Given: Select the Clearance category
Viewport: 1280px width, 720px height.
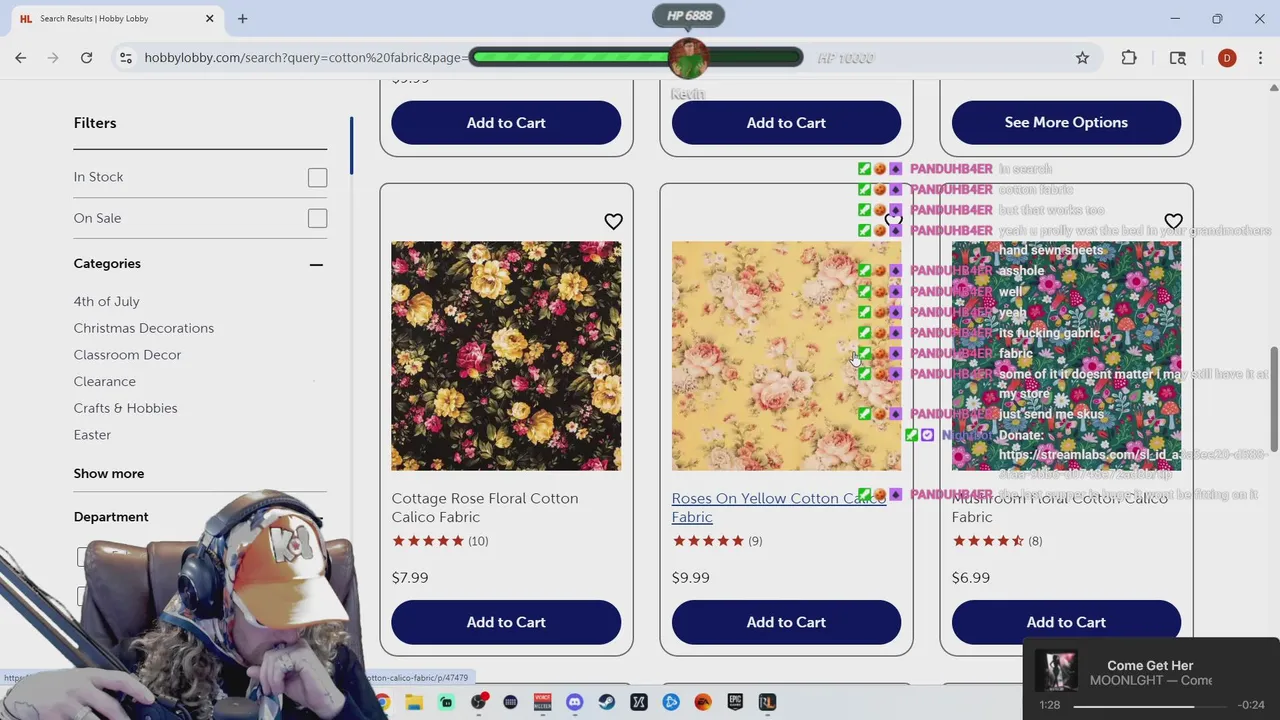Looking at the screenshot, I should [104, 381].
